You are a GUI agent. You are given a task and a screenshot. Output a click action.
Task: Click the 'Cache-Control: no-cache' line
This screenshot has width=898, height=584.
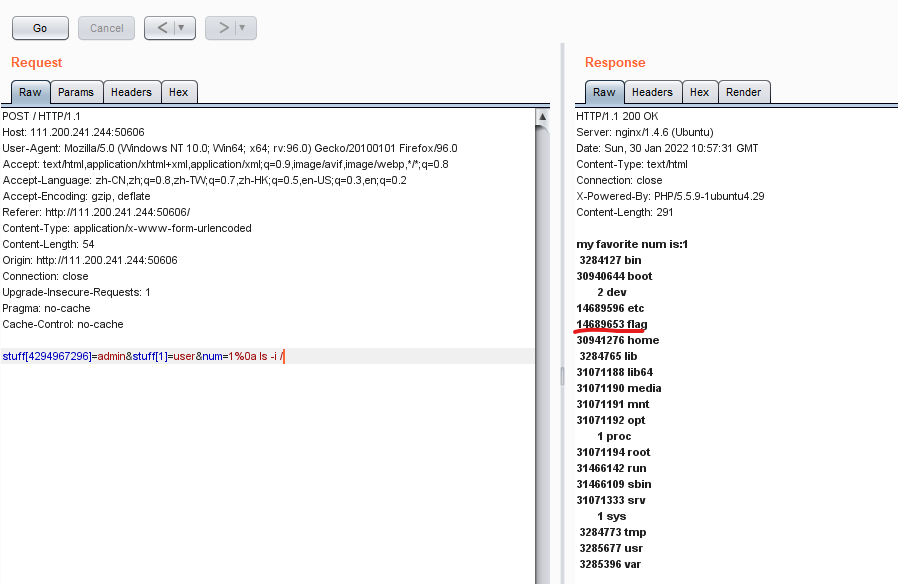pos(63,325)
